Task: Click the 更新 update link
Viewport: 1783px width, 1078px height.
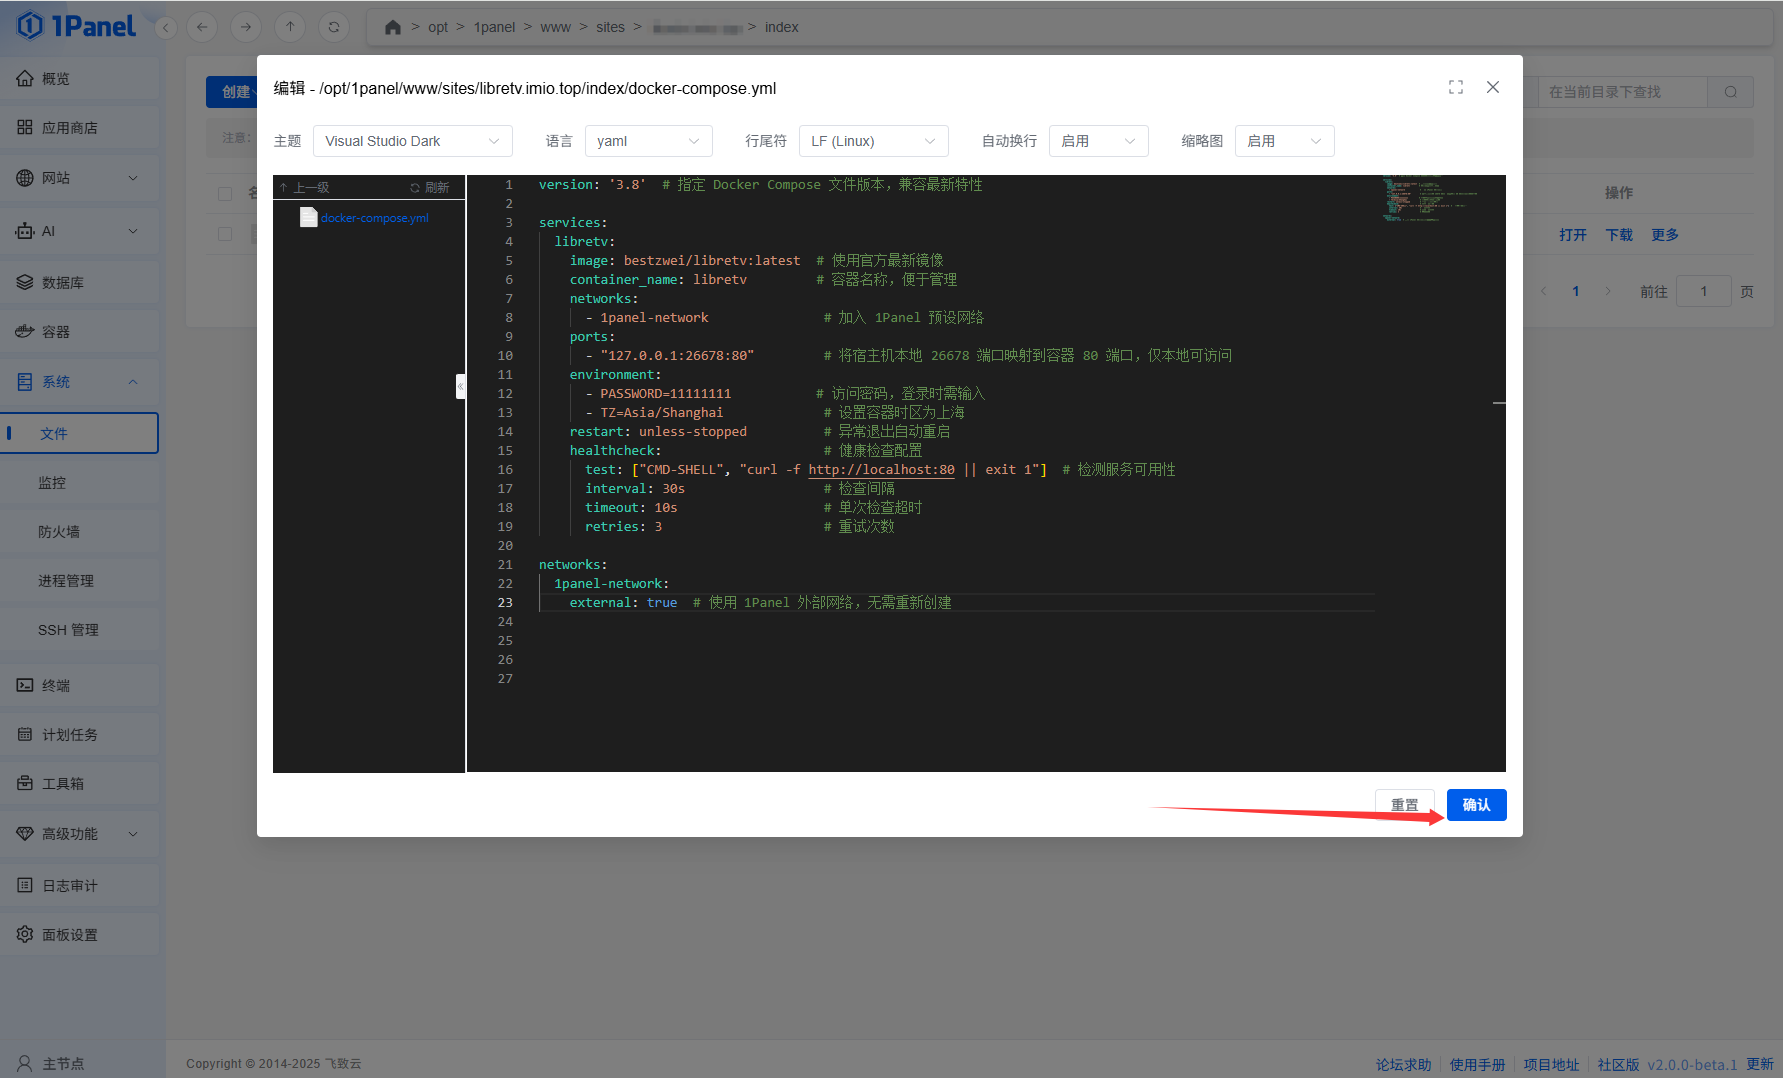Action: 1760,1064
